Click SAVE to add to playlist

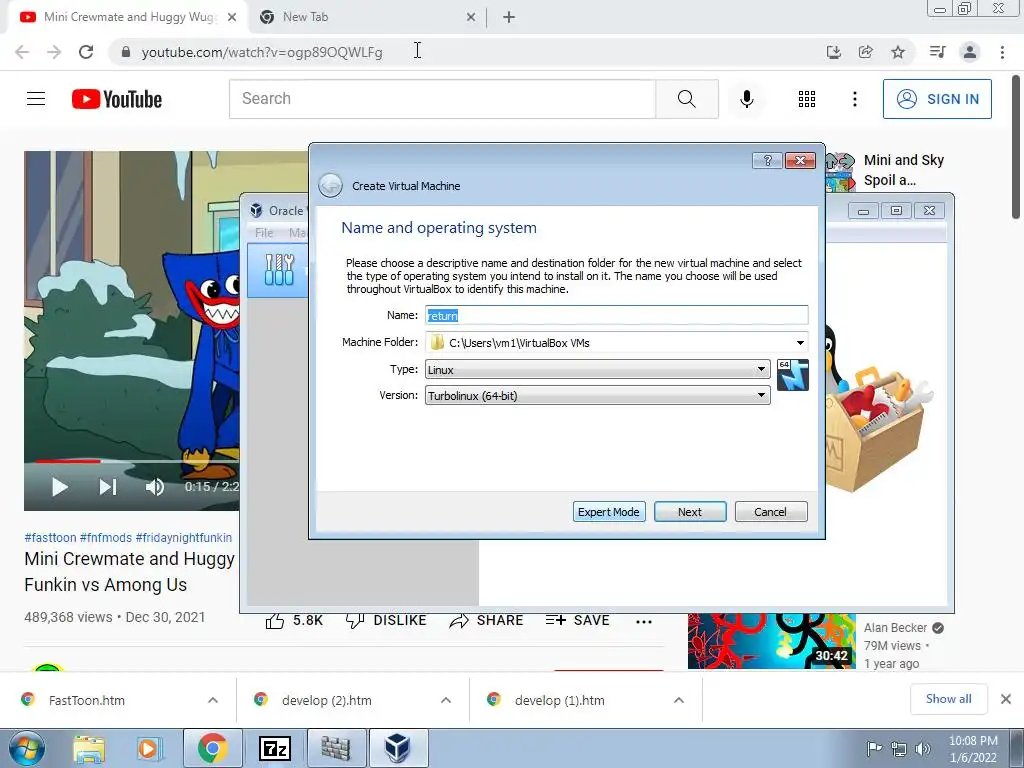[x=577, y=620]
